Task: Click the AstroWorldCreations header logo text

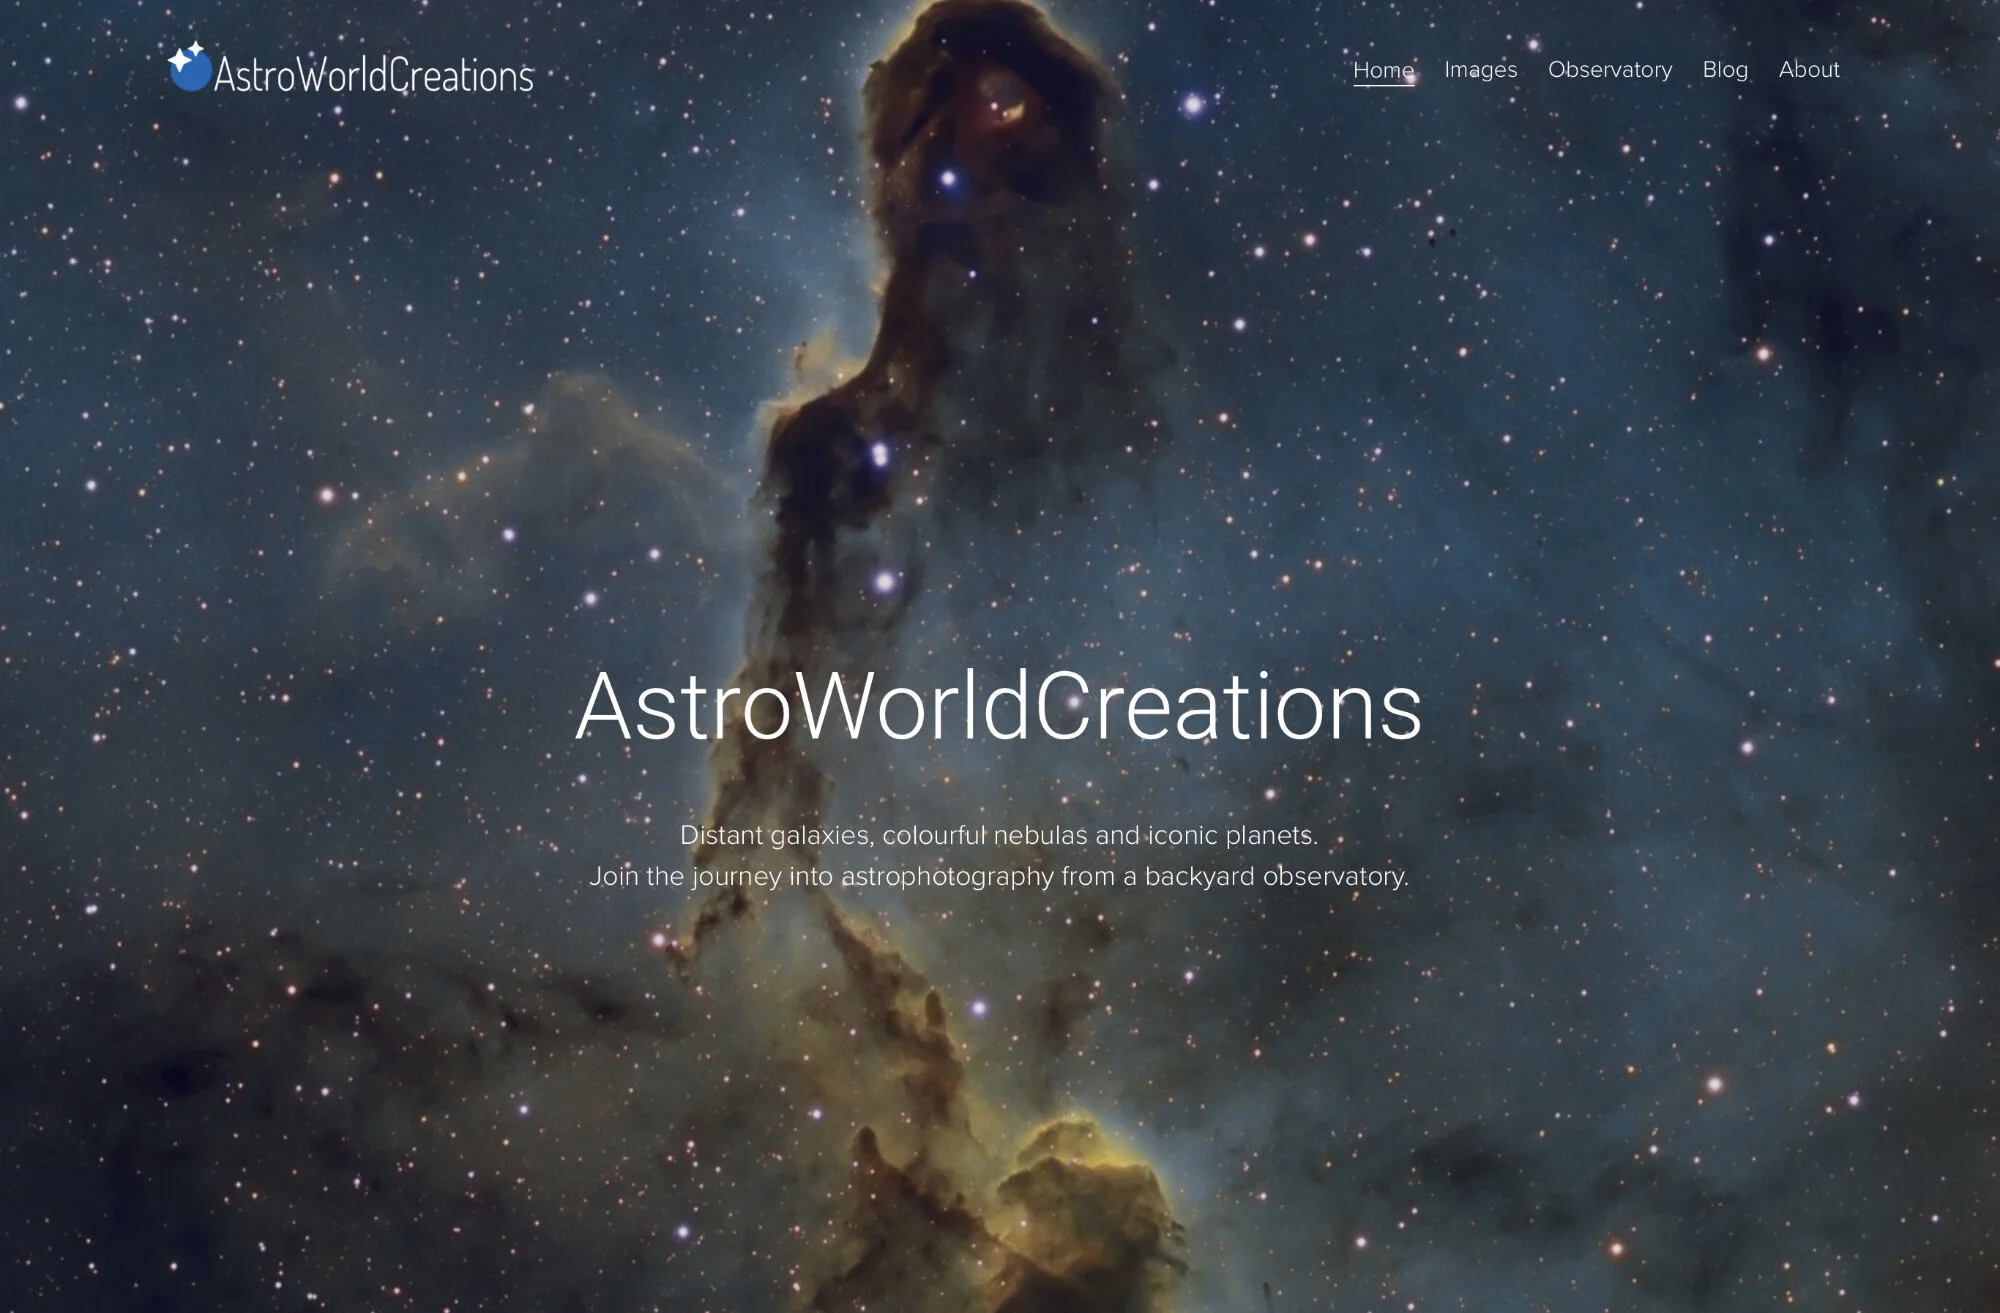Action: (x=373, y=76)
